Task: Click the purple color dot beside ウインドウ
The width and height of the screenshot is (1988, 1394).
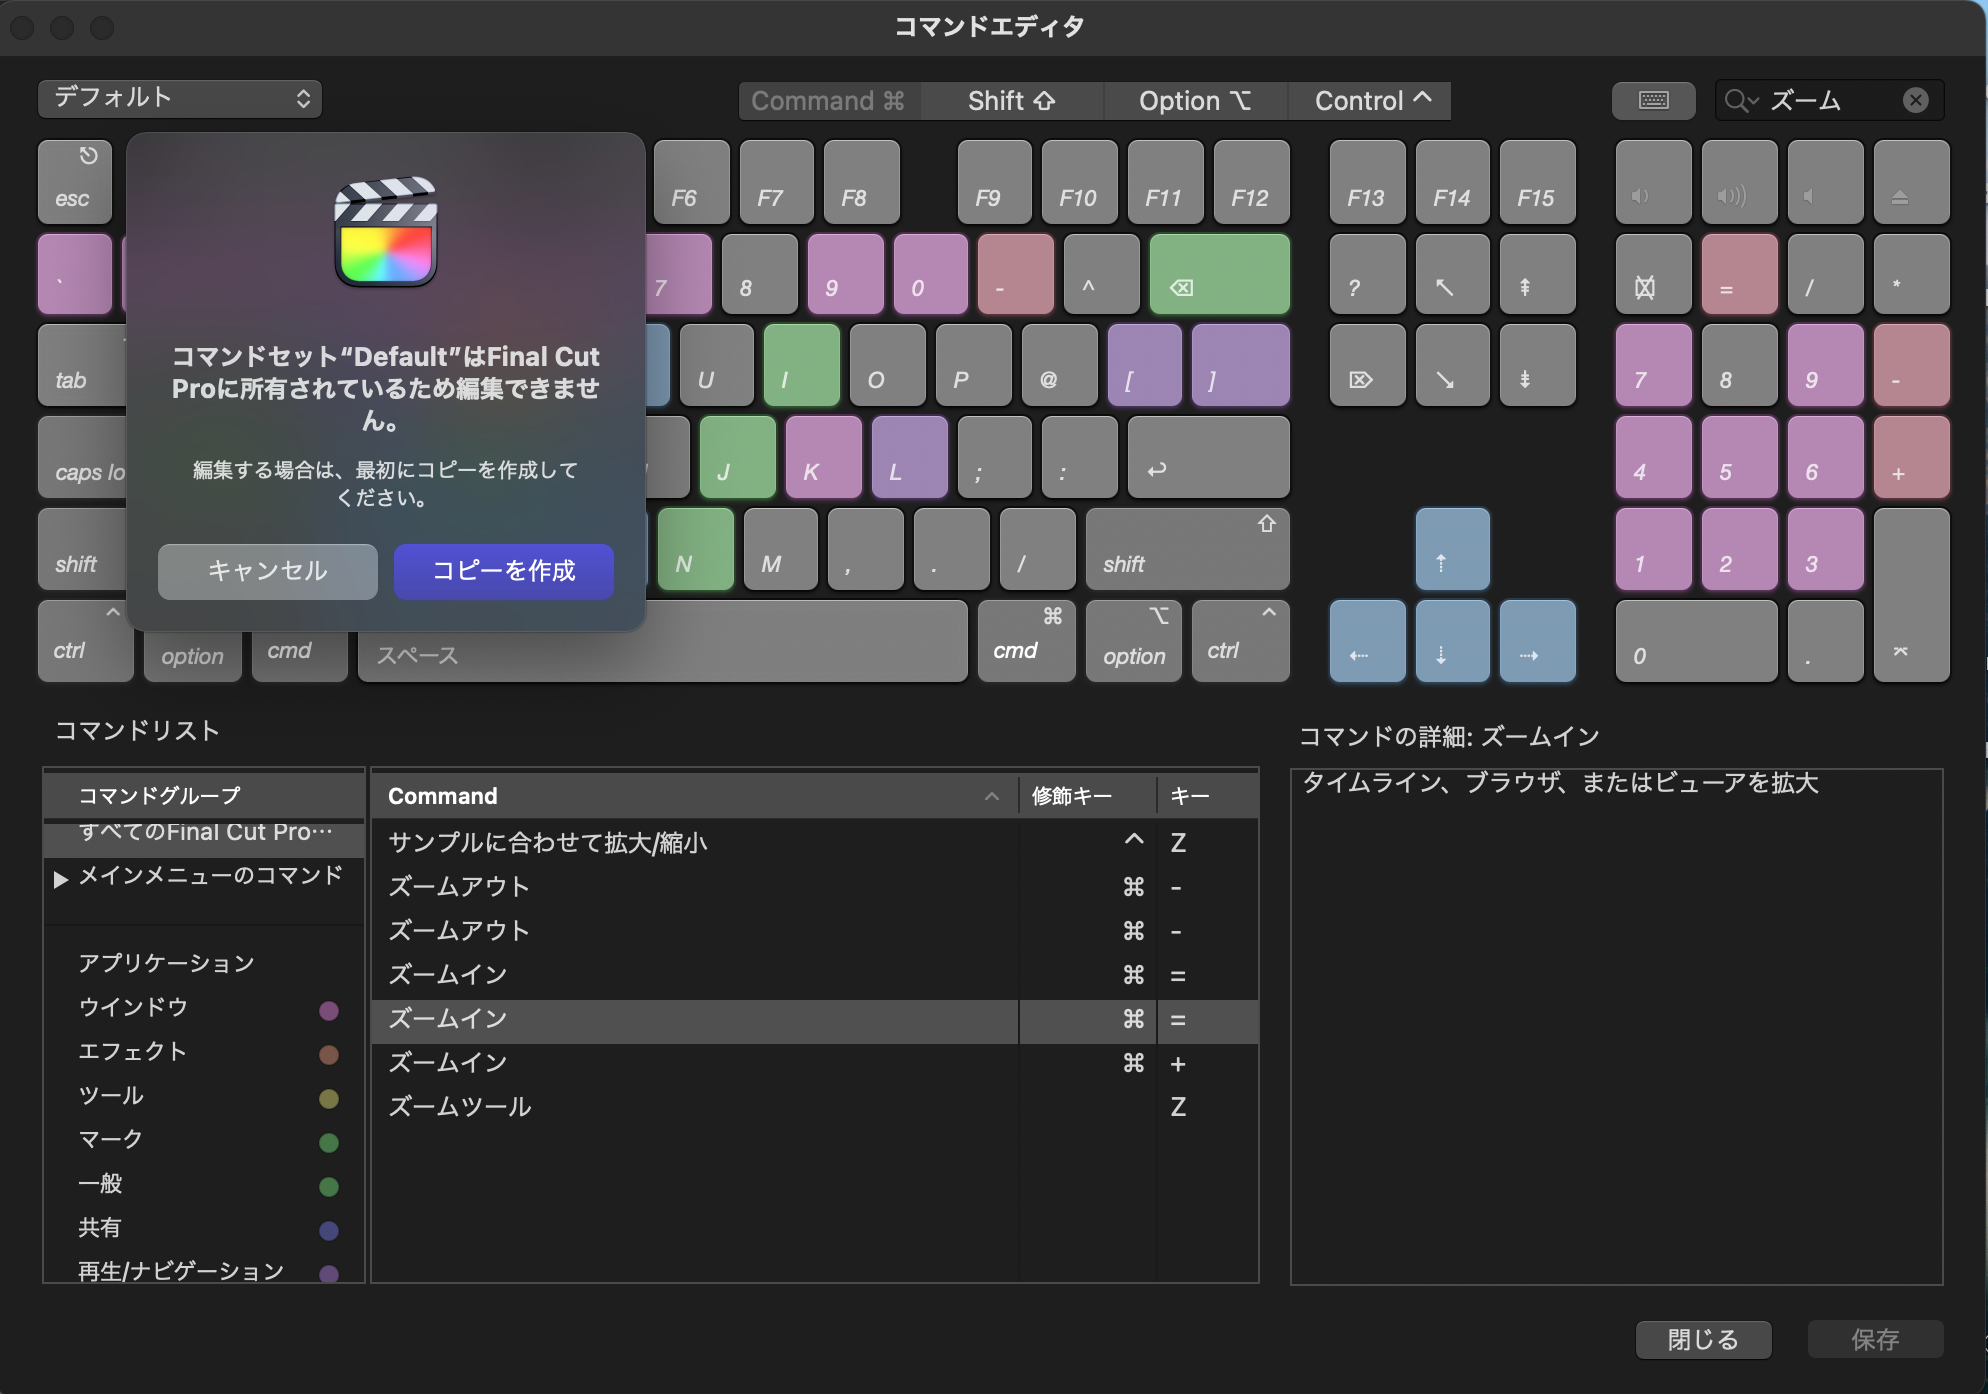Action: click(330, 1011)
